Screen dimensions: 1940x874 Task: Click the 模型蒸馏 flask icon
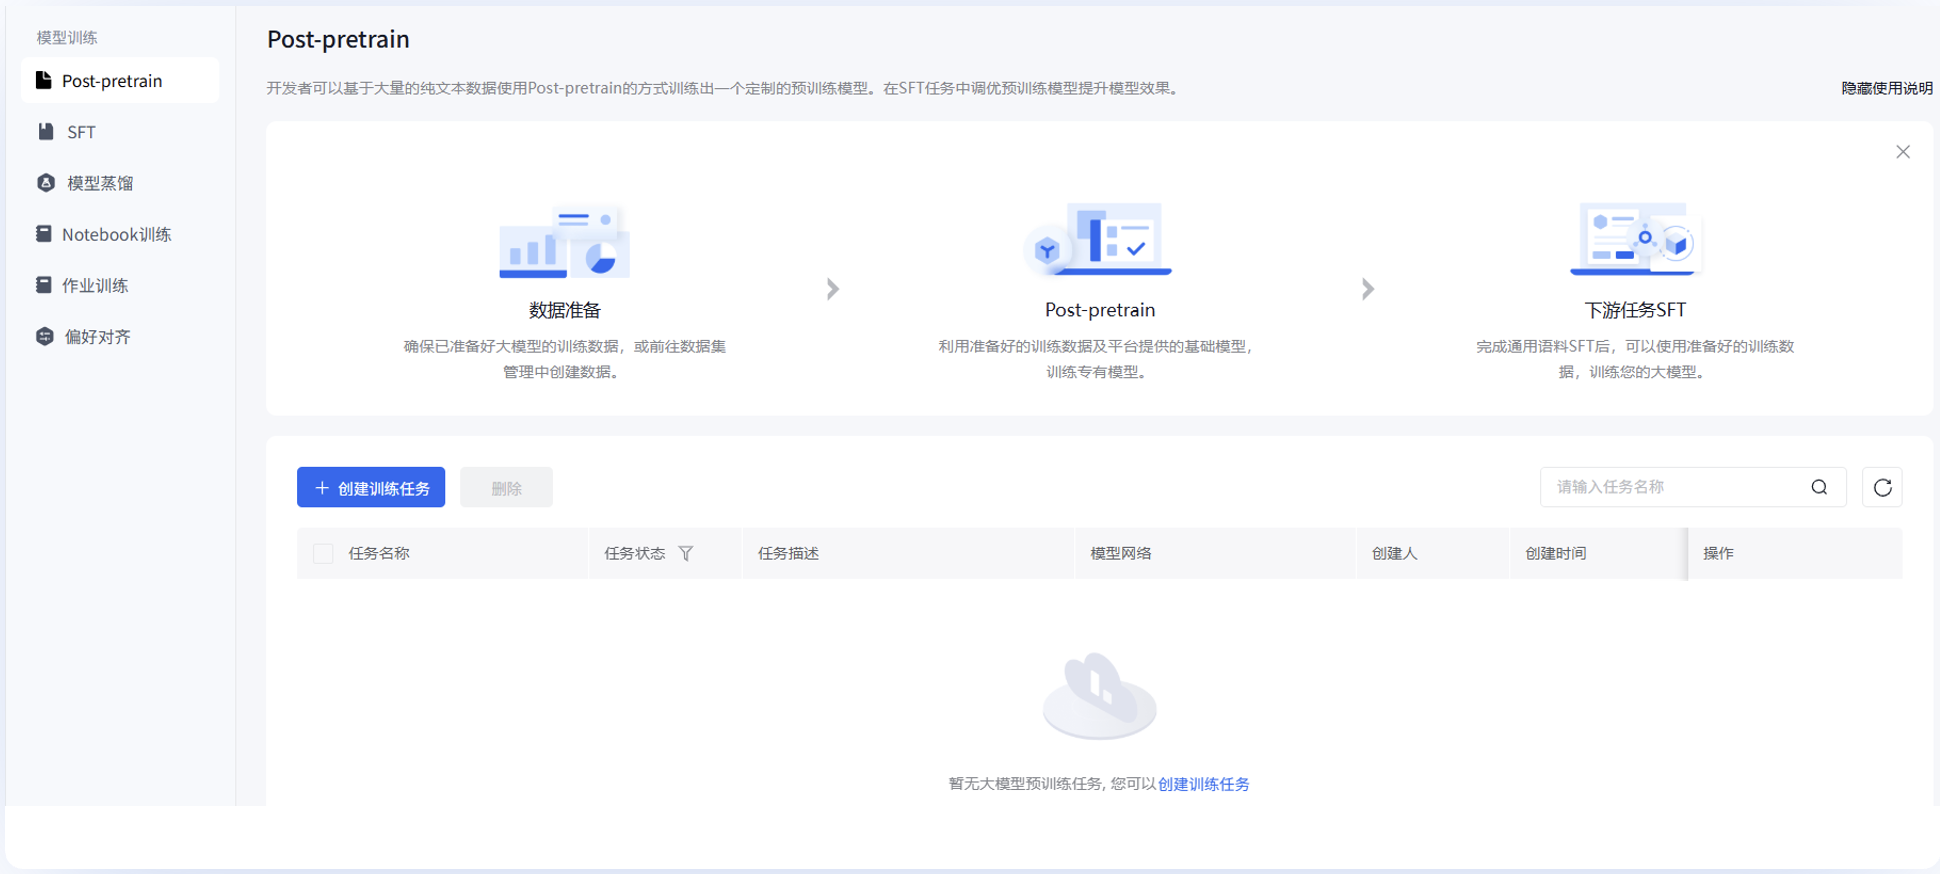tap(46, 182)
